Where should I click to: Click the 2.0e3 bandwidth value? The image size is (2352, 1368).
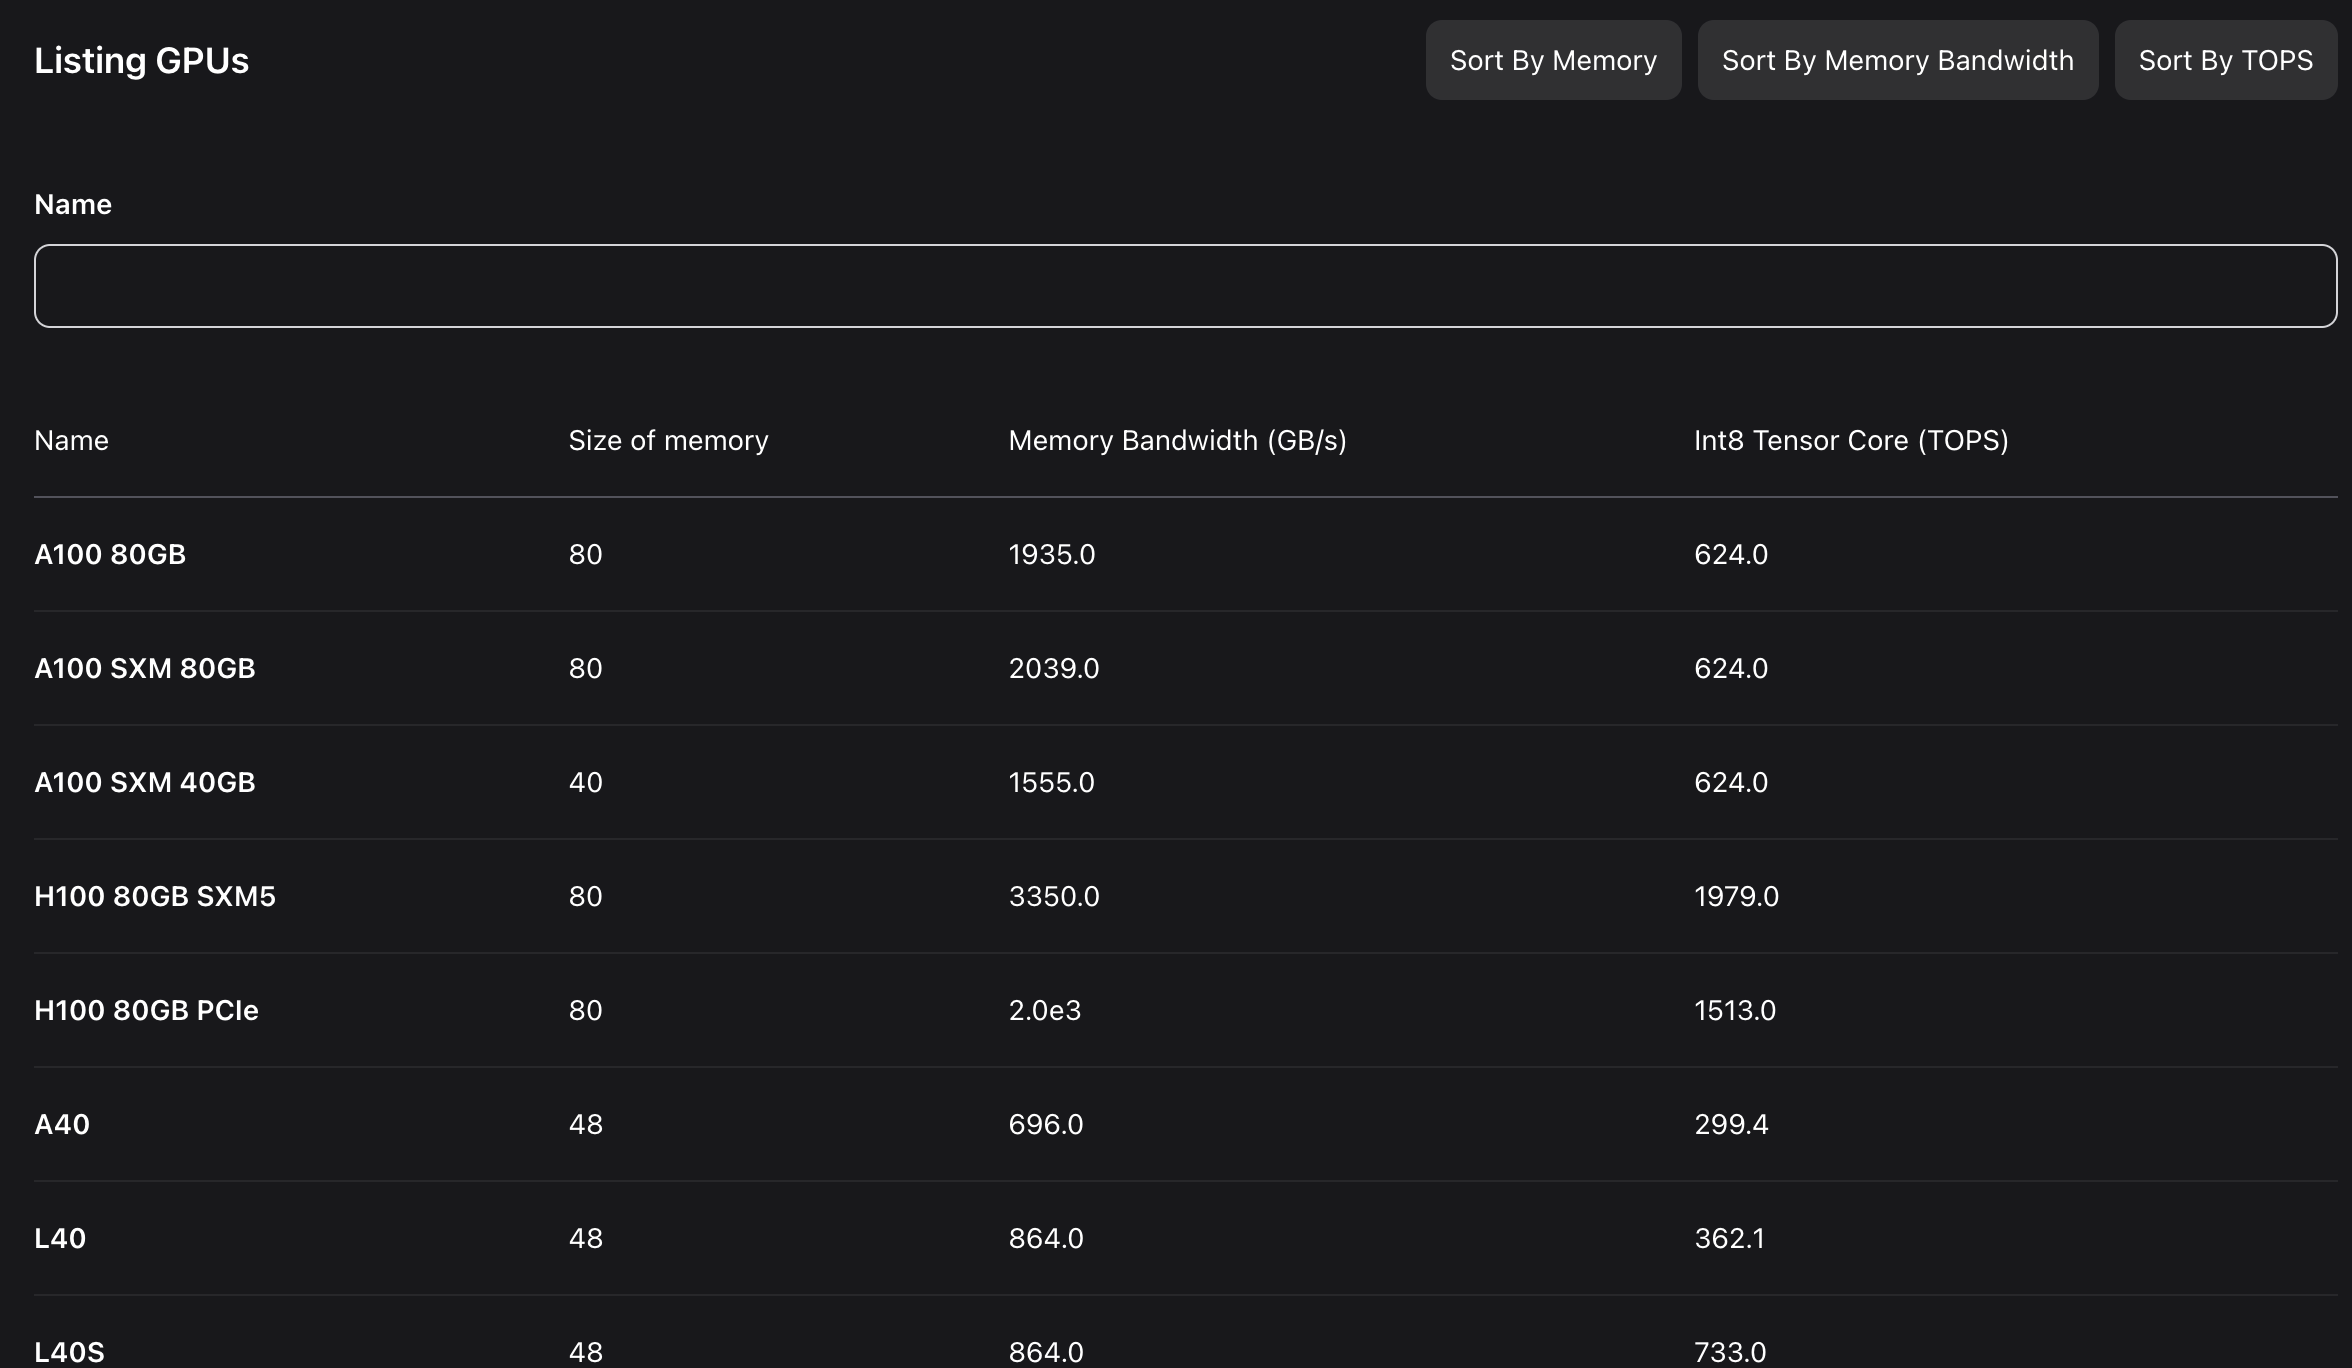click(1044, 1011)
